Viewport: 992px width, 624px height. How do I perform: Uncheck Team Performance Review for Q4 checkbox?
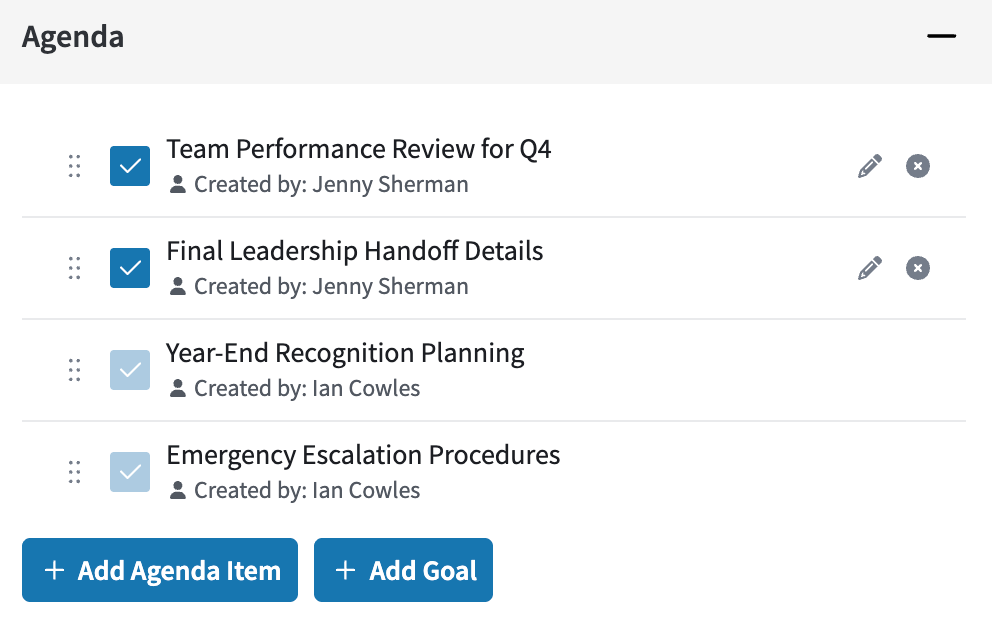(x=130, y=166)
